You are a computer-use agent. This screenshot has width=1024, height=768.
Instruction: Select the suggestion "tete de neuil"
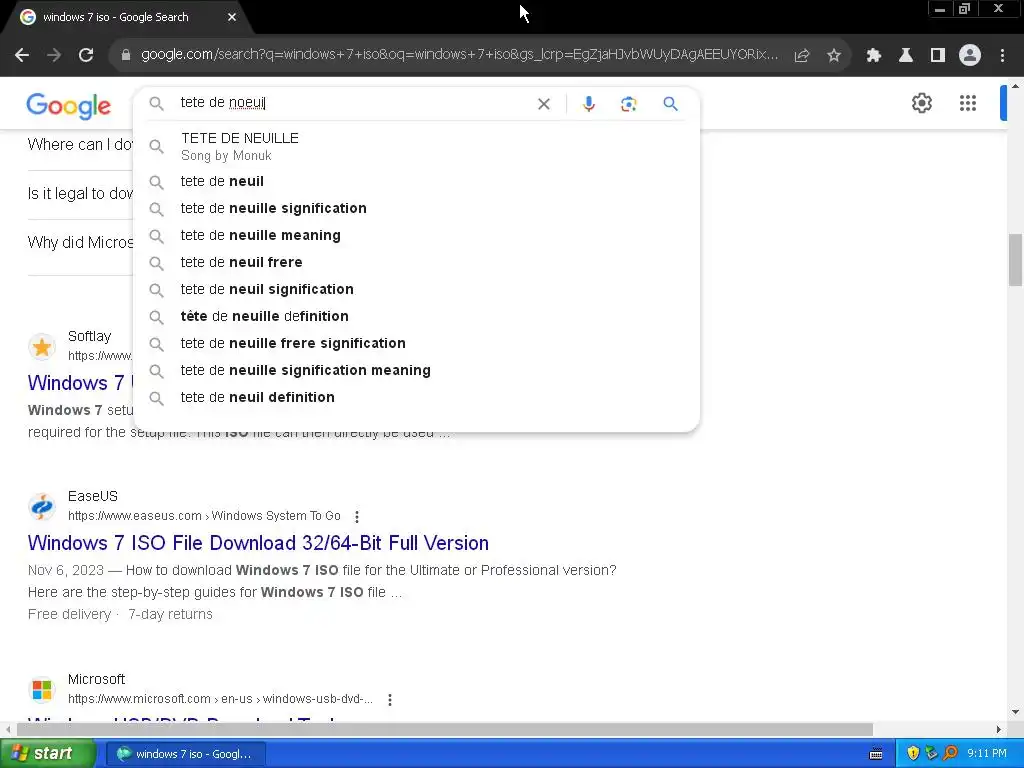point(416,182)
